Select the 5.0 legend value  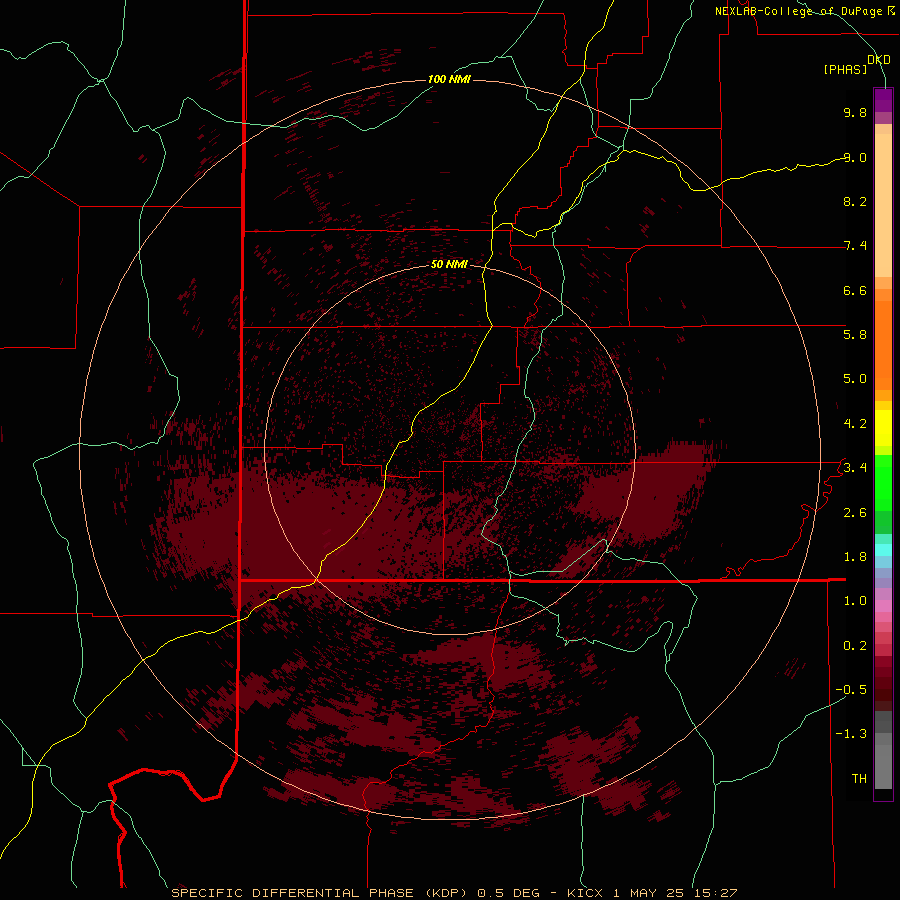(x=855, y=379)
